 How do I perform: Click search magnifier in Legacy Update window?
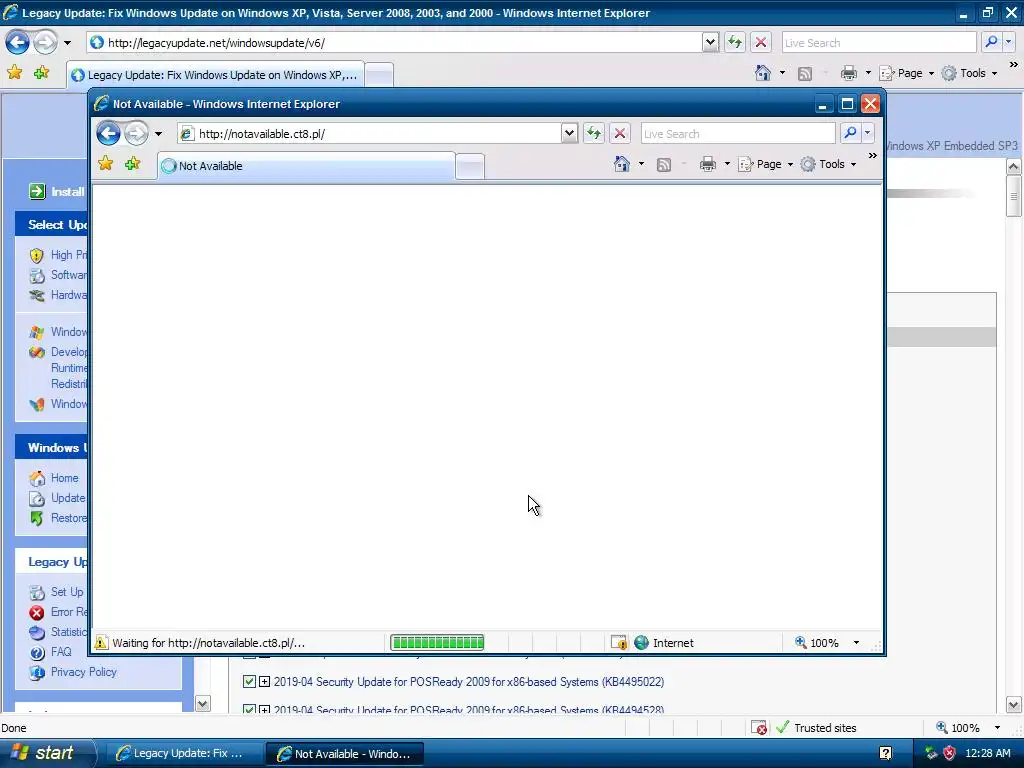coord(991,42)
